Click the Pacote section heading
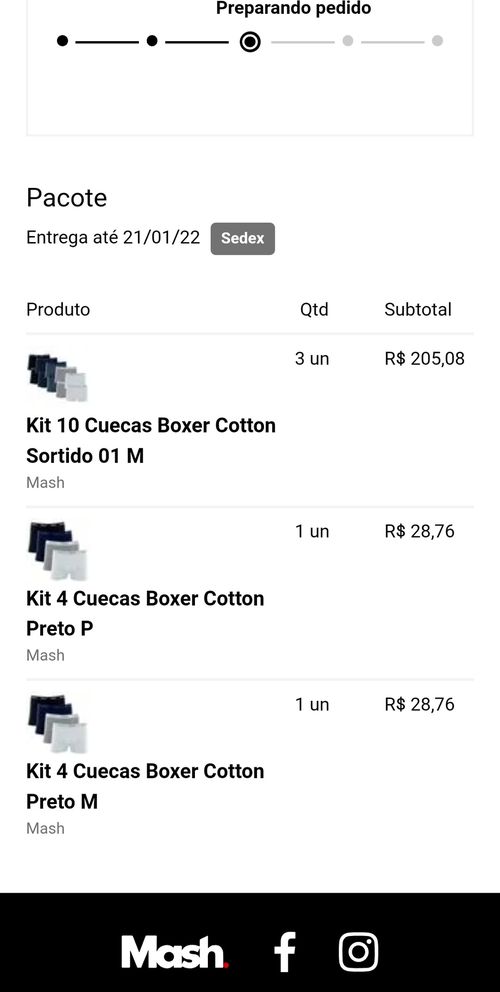The height and width of the screenshot is (992, 500). point(66,198)
